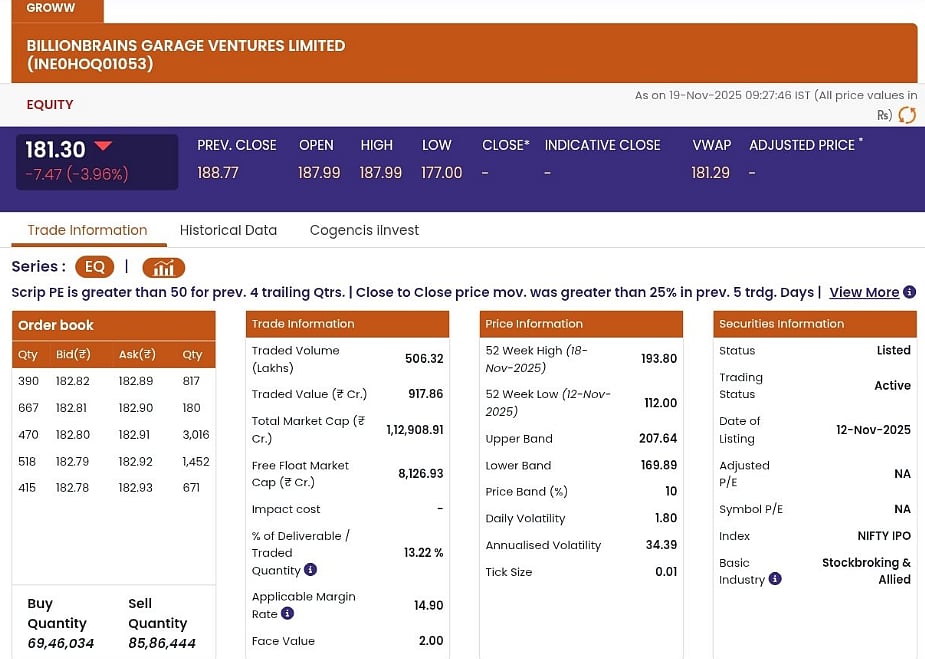Click the EQUITY label under the company name
The image size is (925, 659).
50,104
